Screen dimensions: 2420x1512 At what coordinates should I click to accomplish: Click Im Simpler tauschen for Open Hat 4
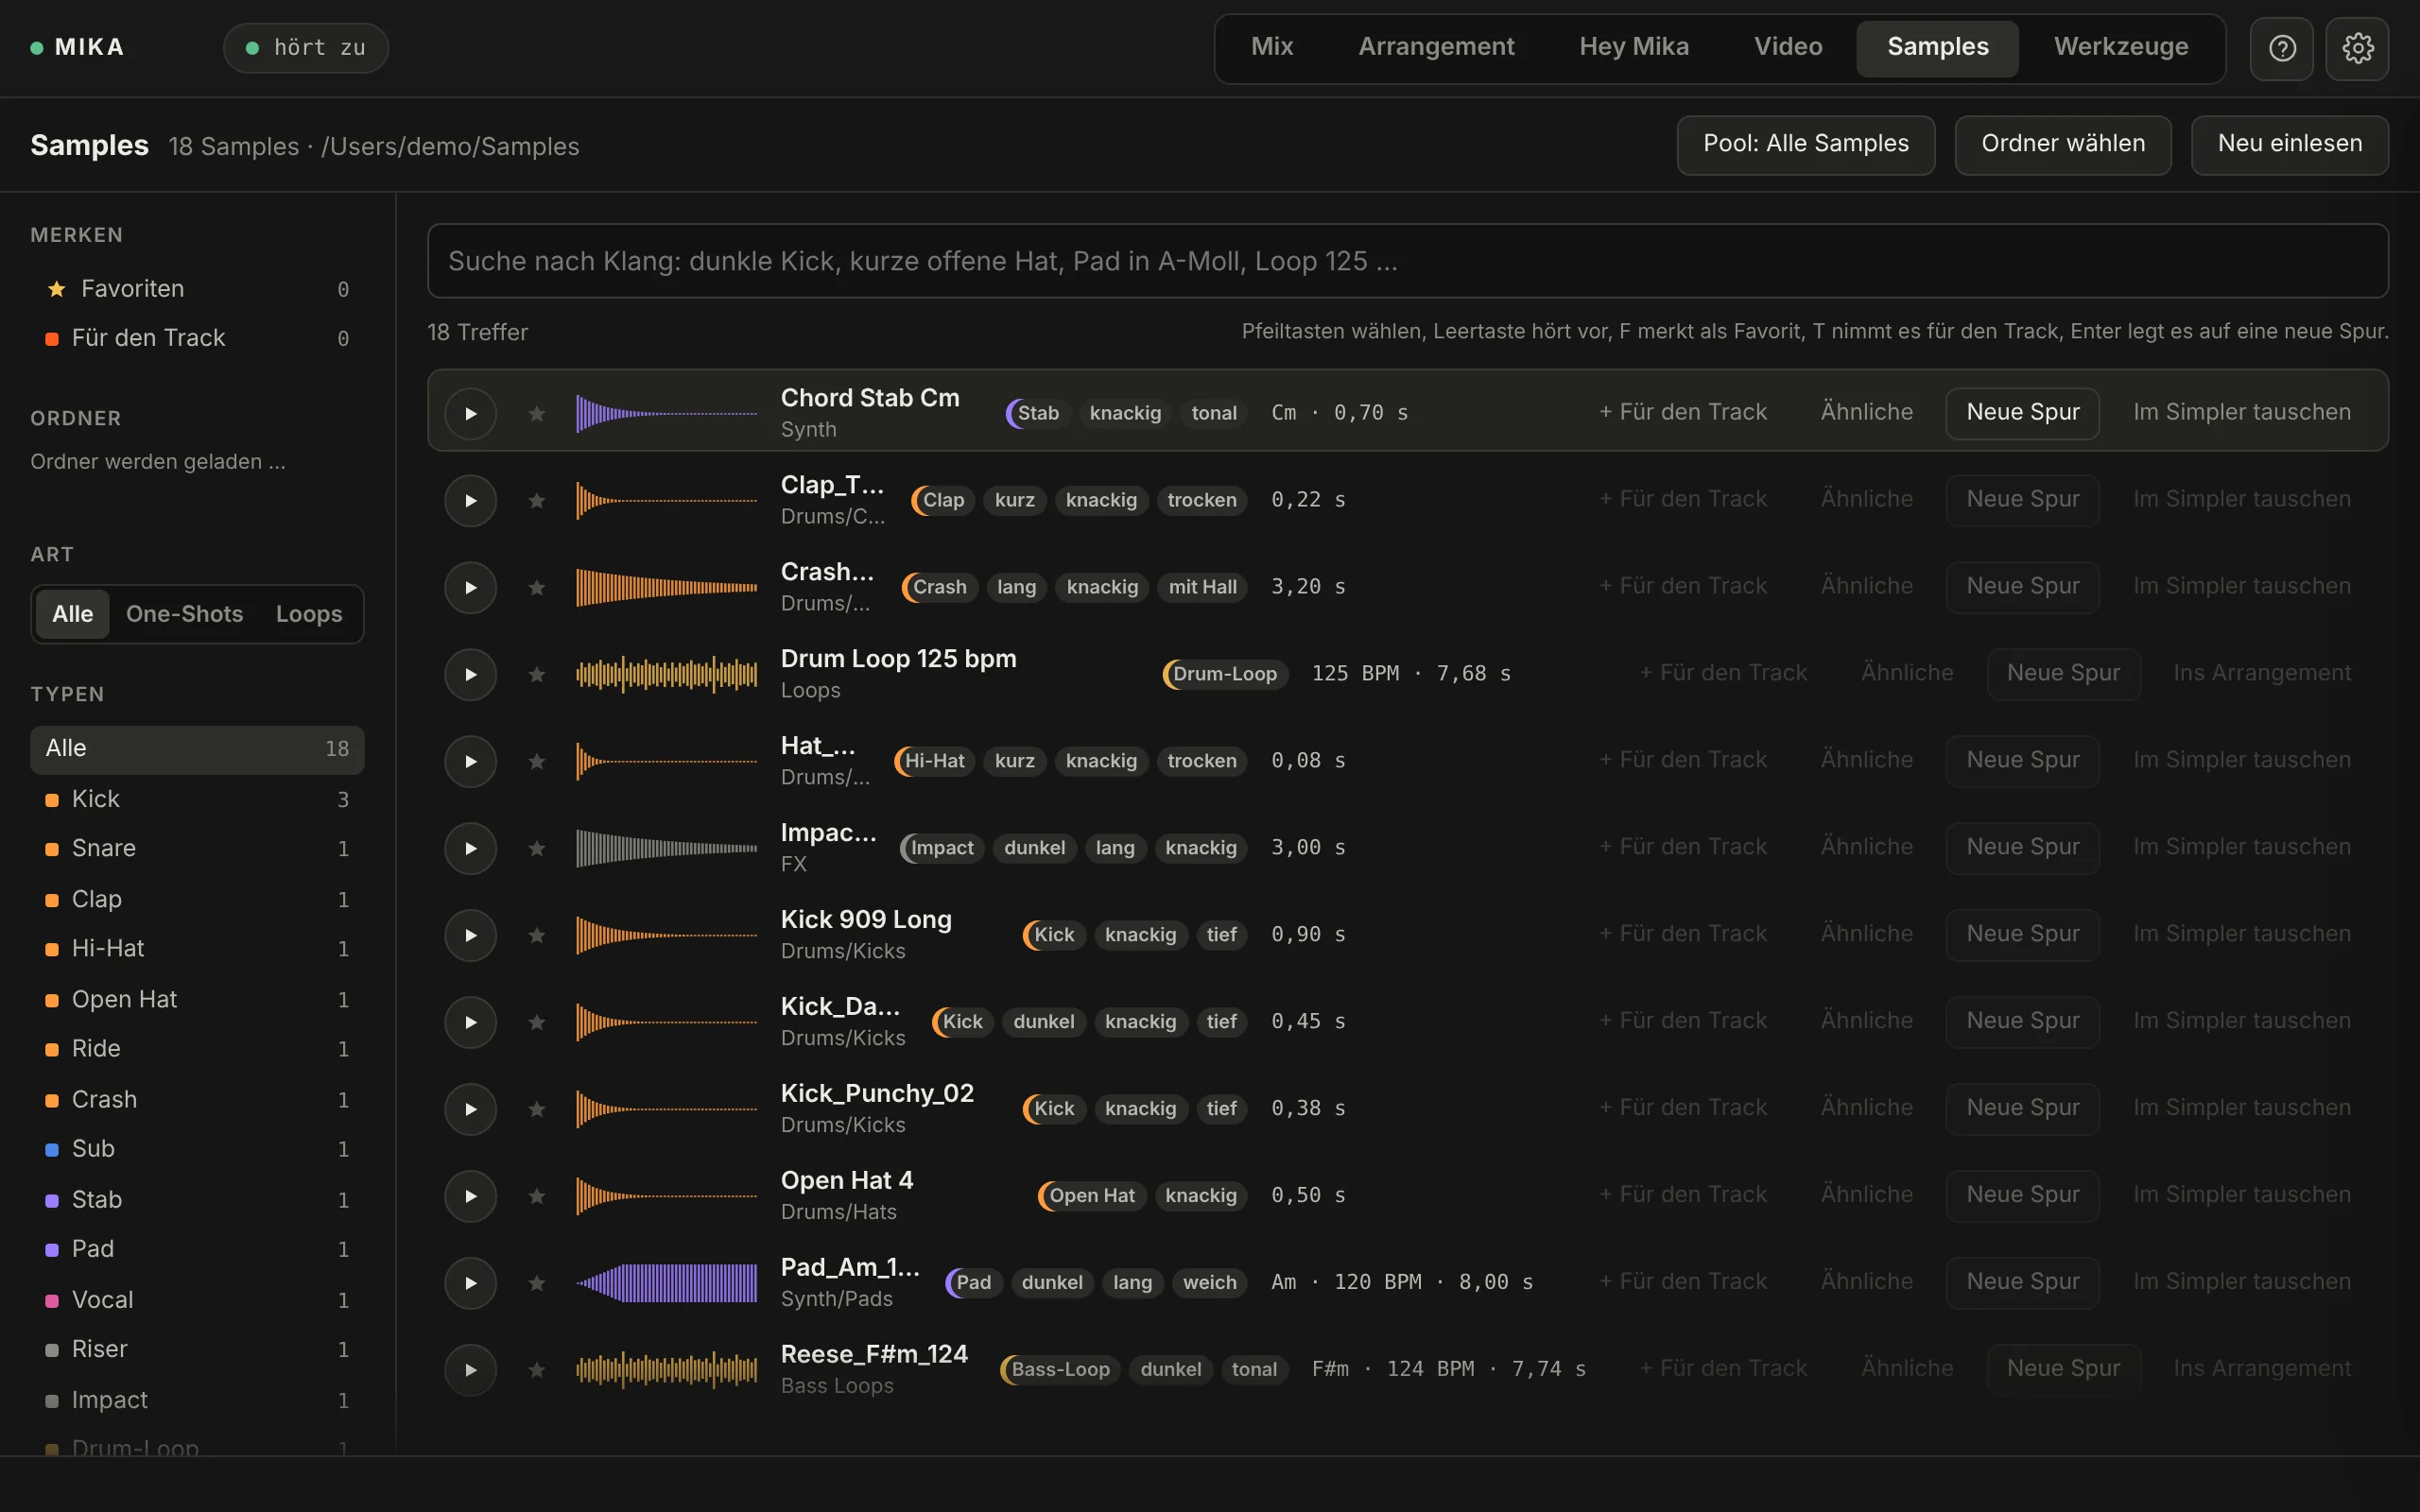pyautogui.click(x=2242, y=1195)
